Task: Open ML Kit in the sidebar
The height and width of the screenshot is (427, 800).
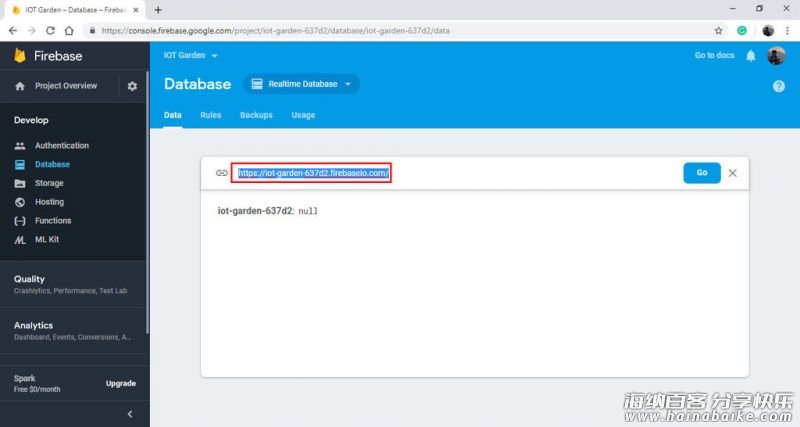Action: (x=47, y=239)
